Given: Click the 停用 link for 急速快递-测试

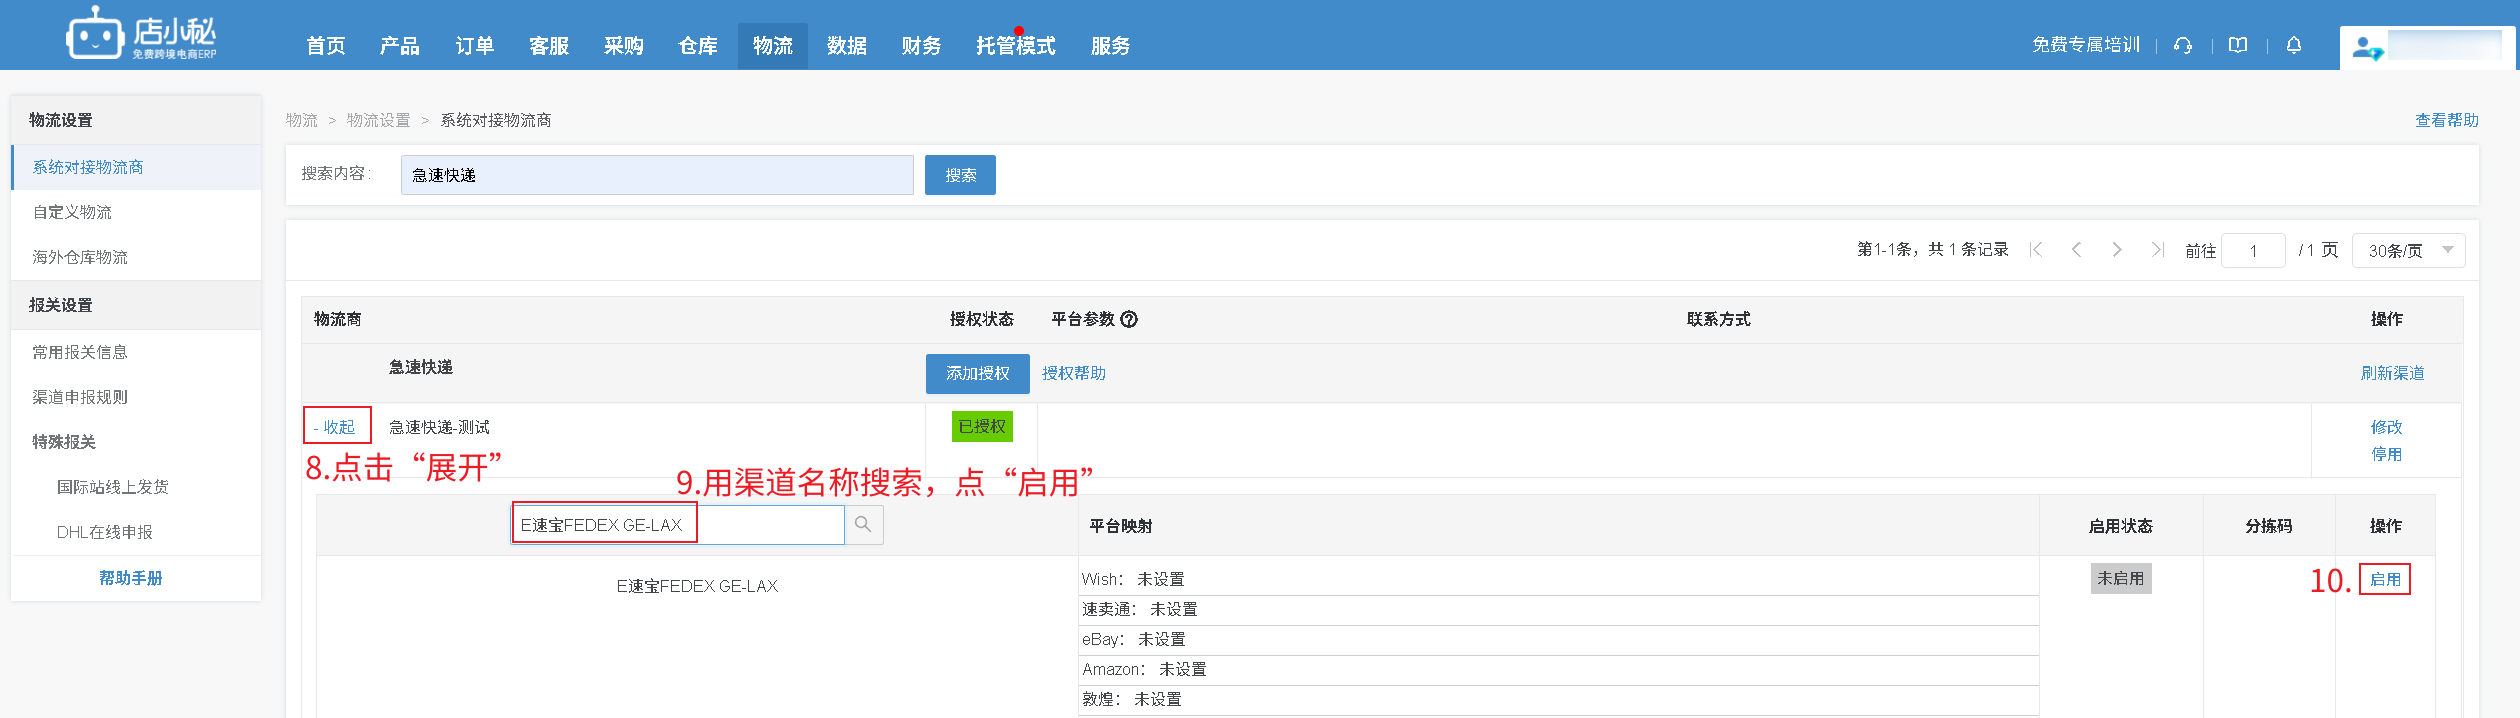Looking at the screenshot, I should click(x=2386, y=454).
